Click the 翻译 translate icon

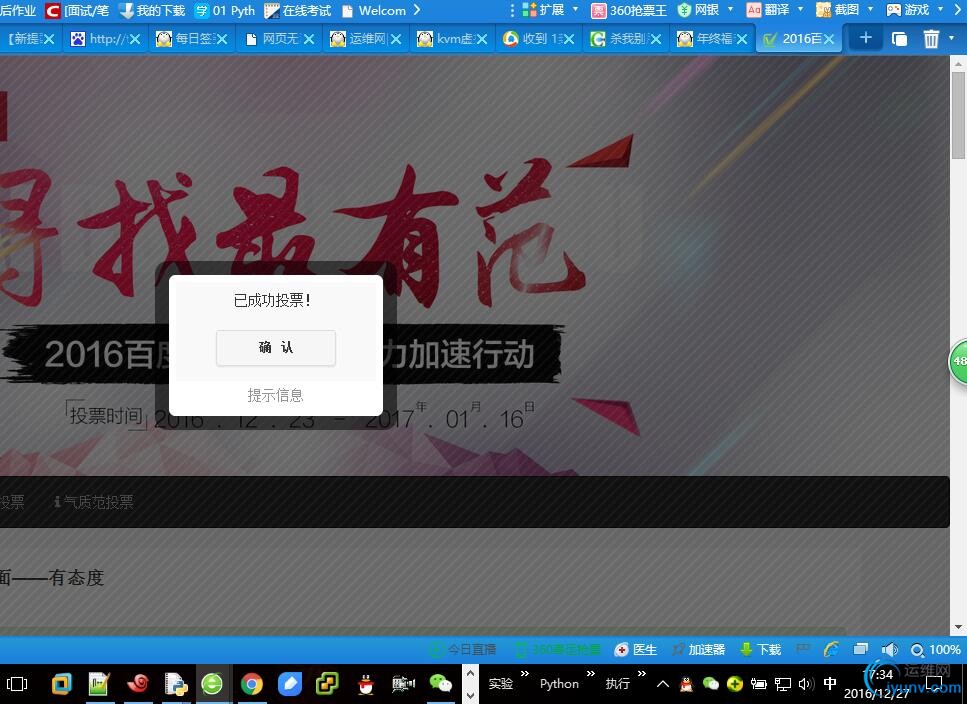click(754, 10)
